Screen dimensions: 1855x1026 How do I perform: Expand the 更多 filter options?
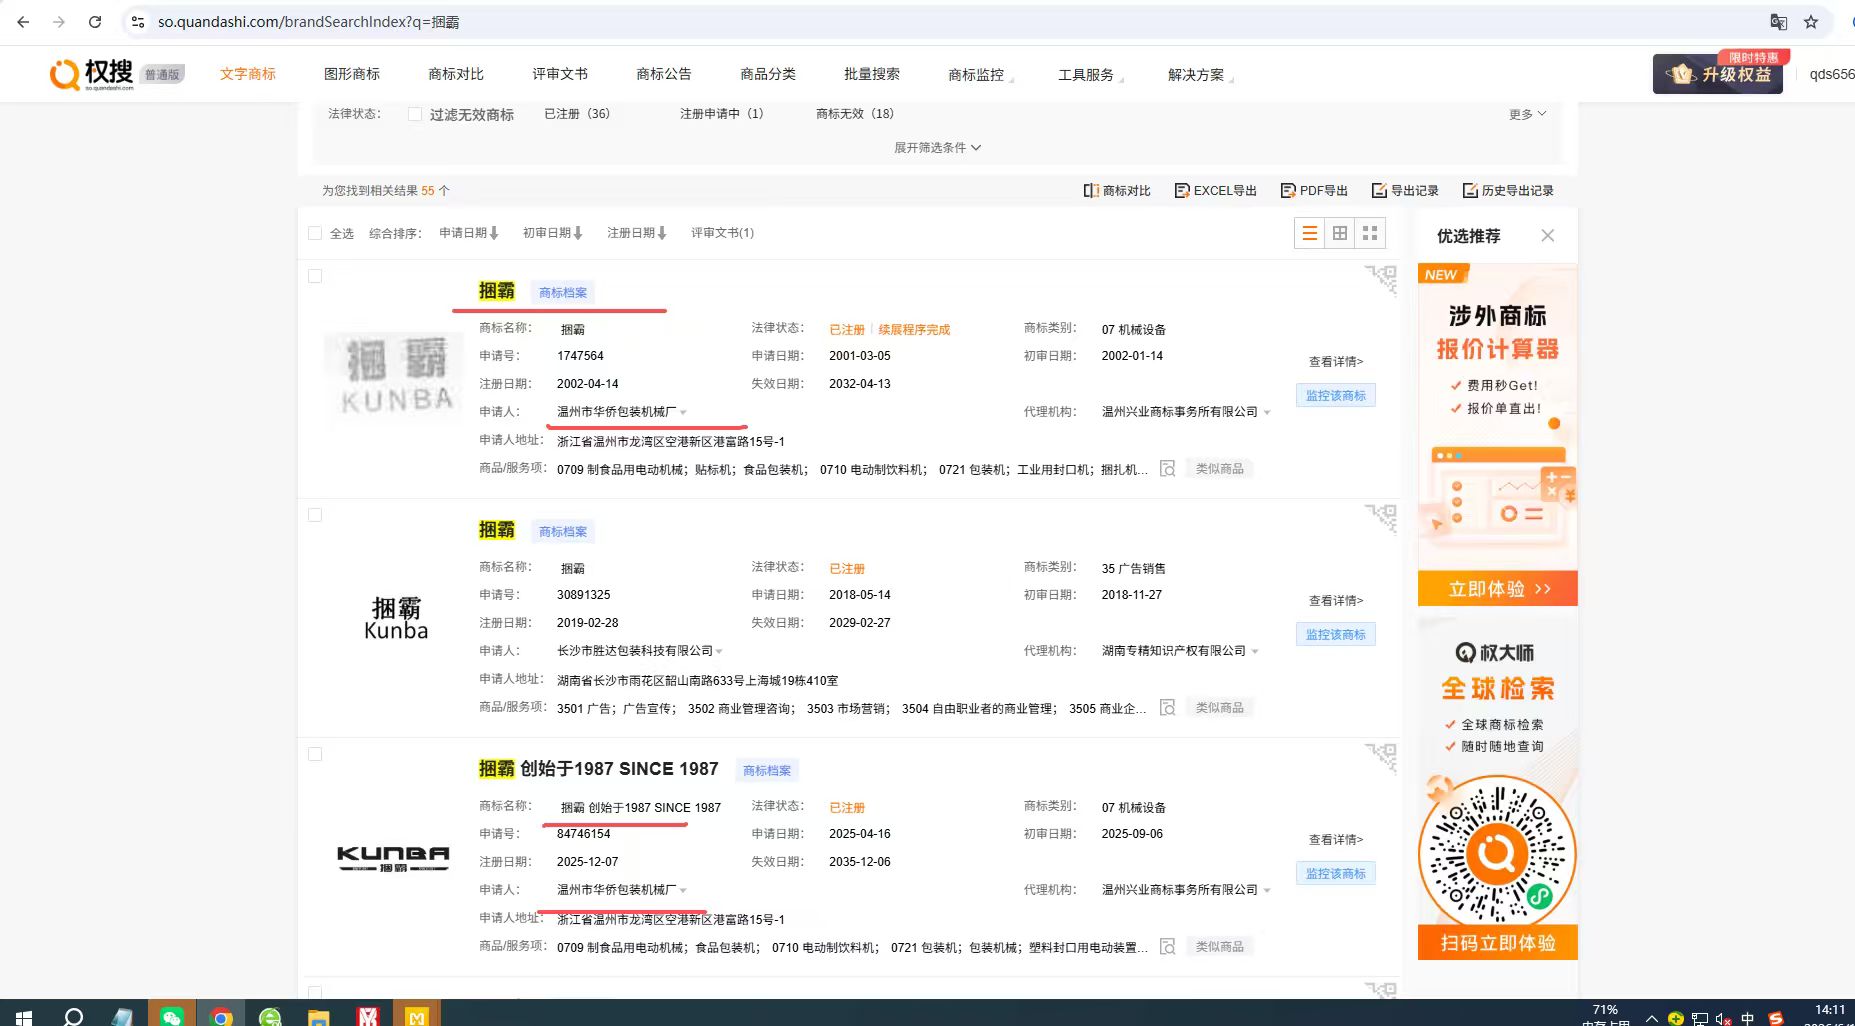pos(1527,114)
